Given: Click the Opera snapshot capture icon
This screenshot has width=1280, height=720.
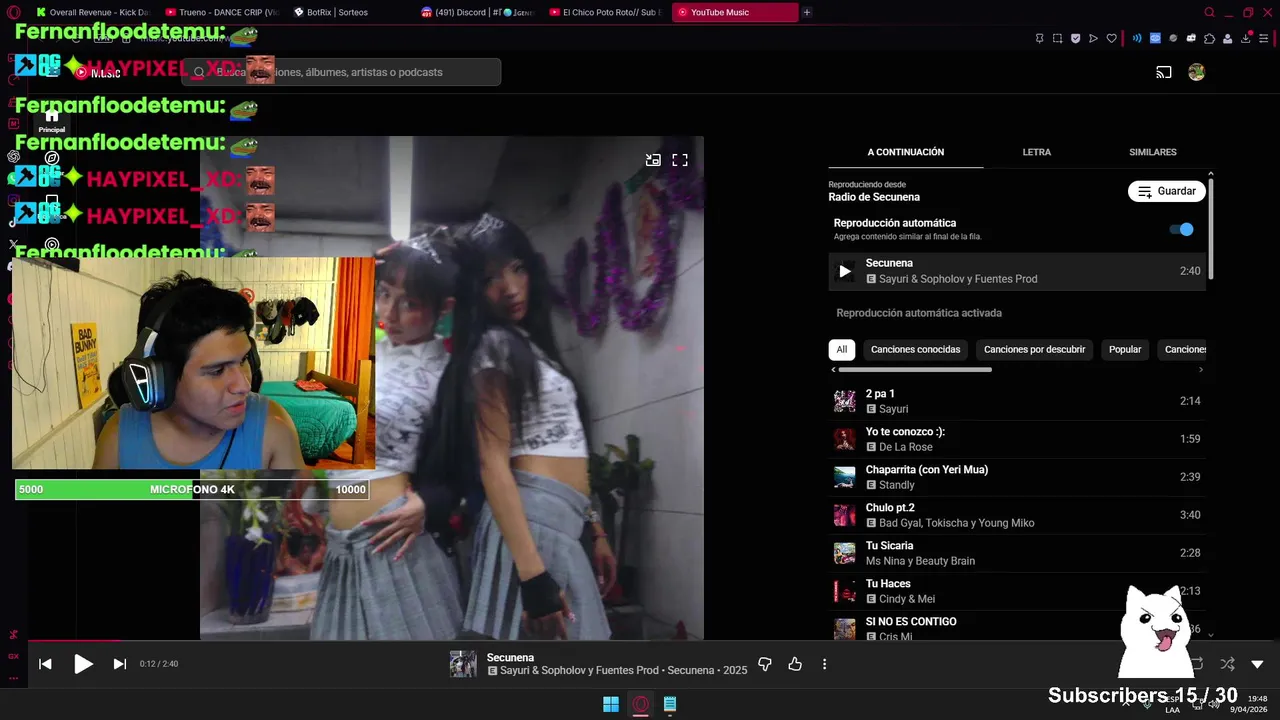Looking at the screenshot, I should tap(1057, 38).
